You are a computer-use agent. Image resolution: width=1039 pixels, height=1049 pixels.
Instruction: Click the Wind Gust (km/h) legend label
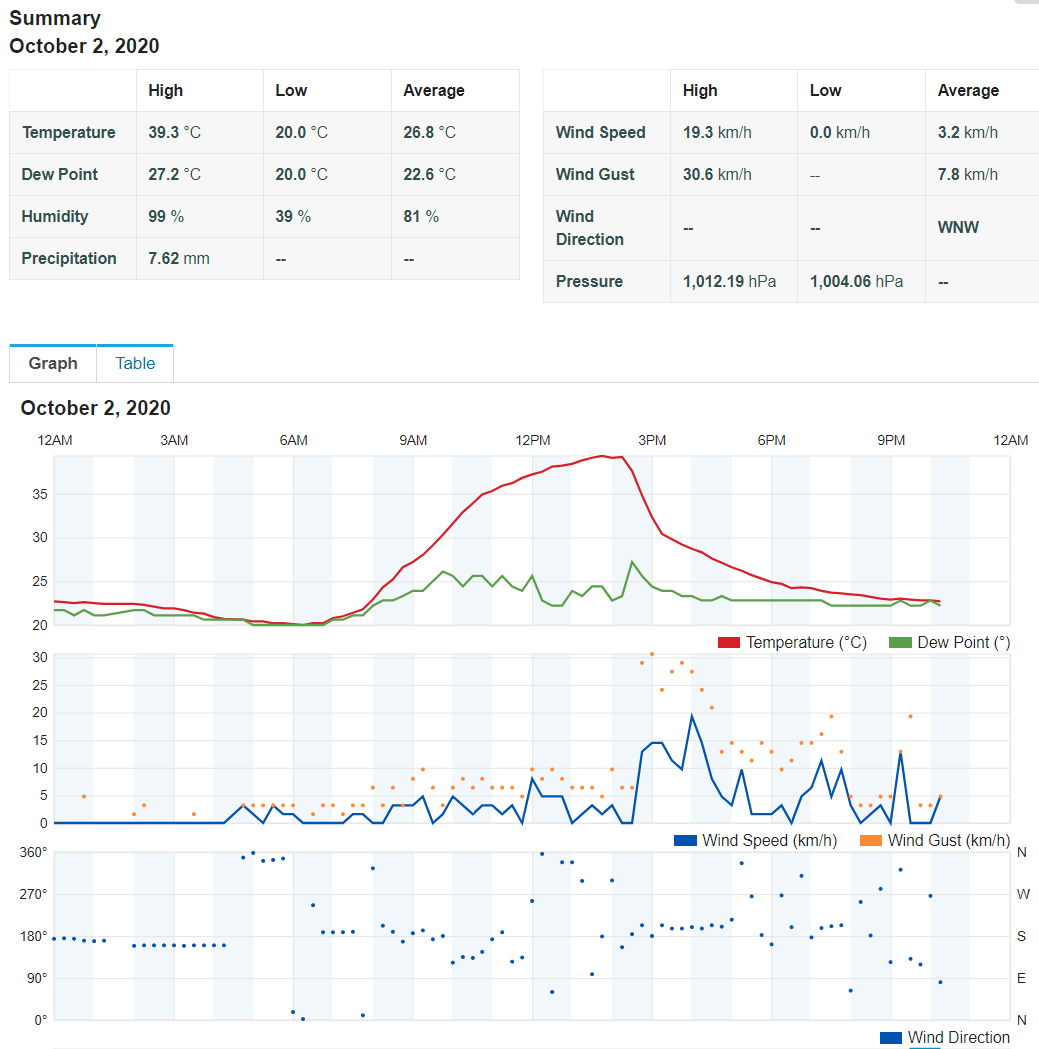click(x=949, y=841)
